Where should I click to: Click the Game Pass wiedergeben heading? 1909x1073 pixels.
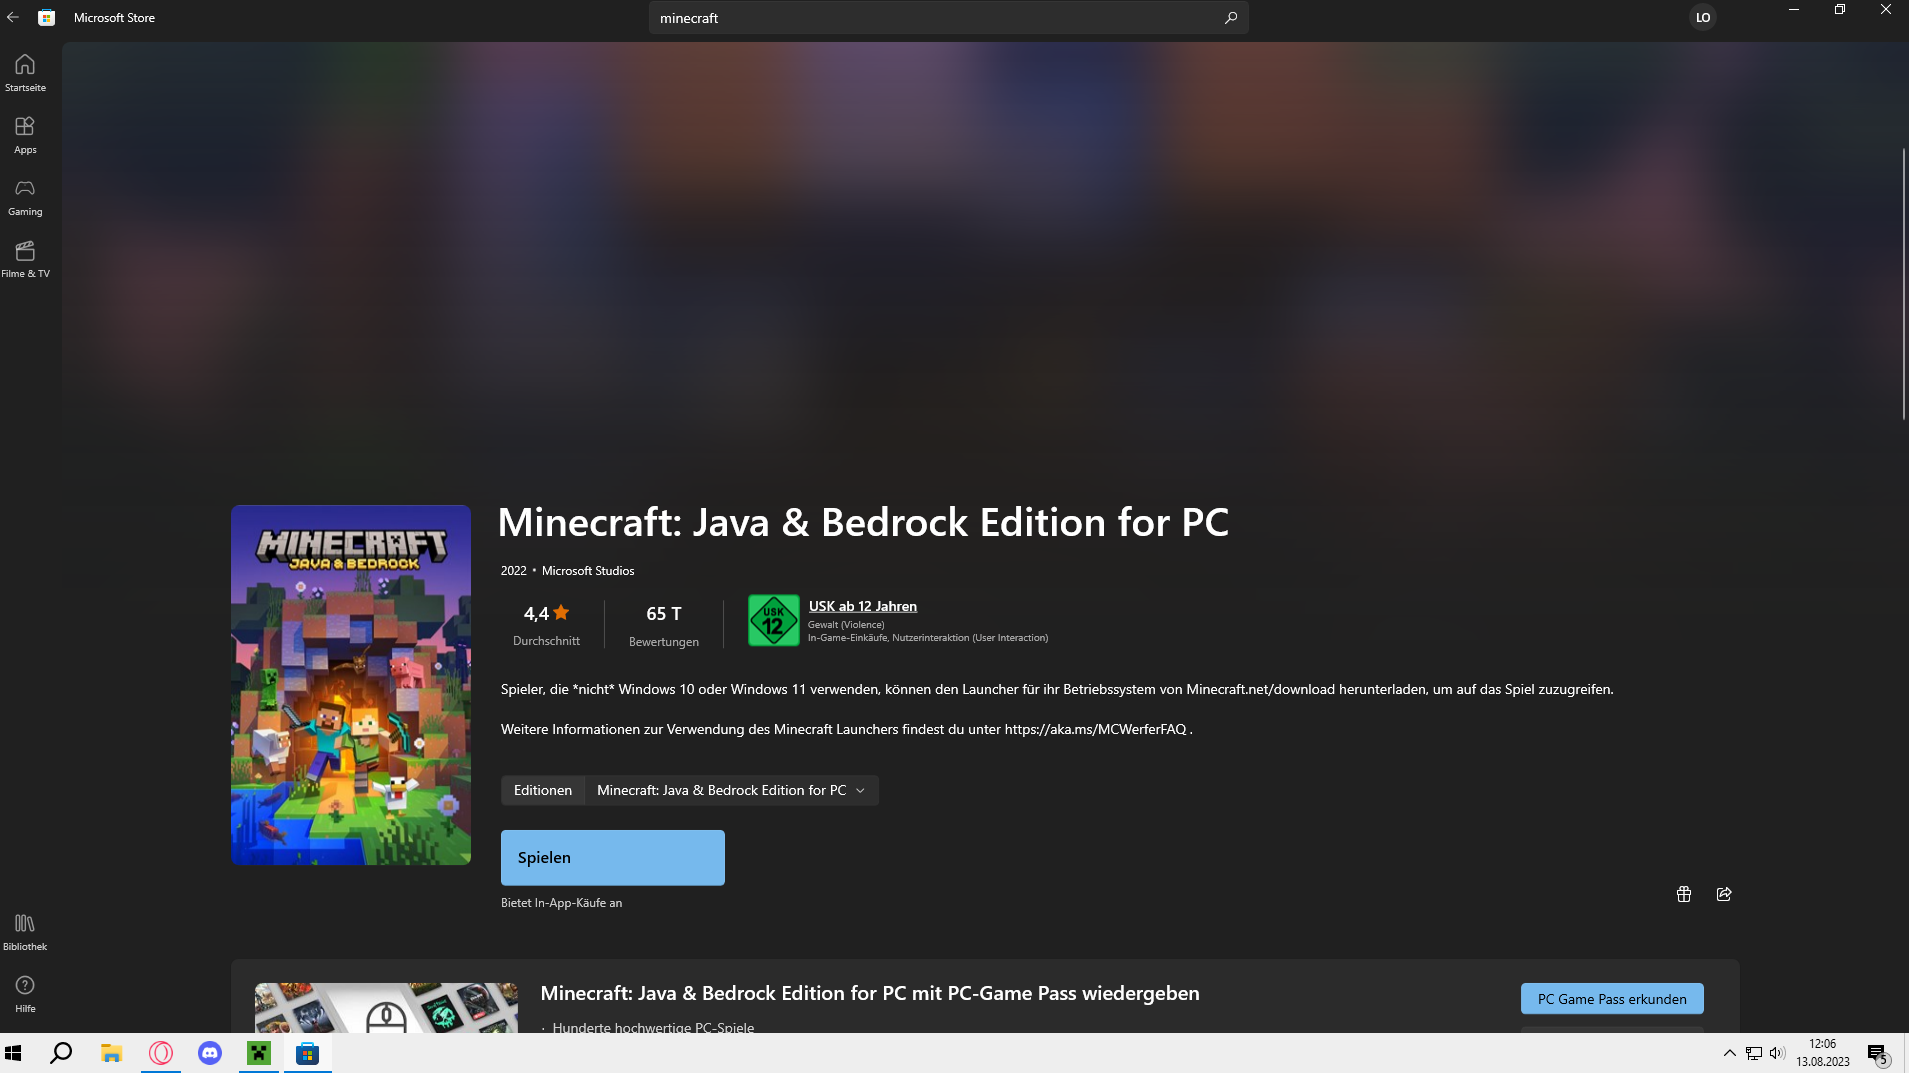tap(870, 993)
